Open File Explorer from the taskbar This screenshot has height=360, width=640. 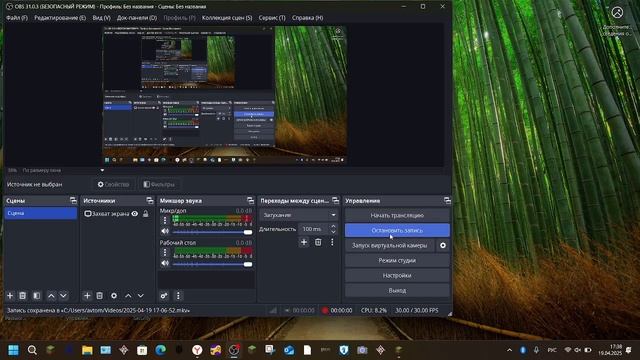(87, 350)
